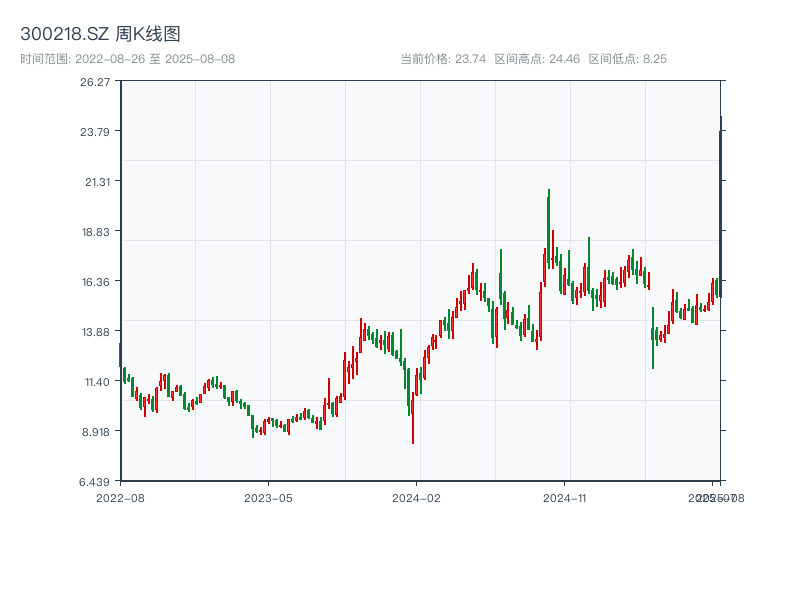The width and height of the screenshot is (800, 600).
Task: Click the 21.31 y-axis label
Action: click(95, 182)
